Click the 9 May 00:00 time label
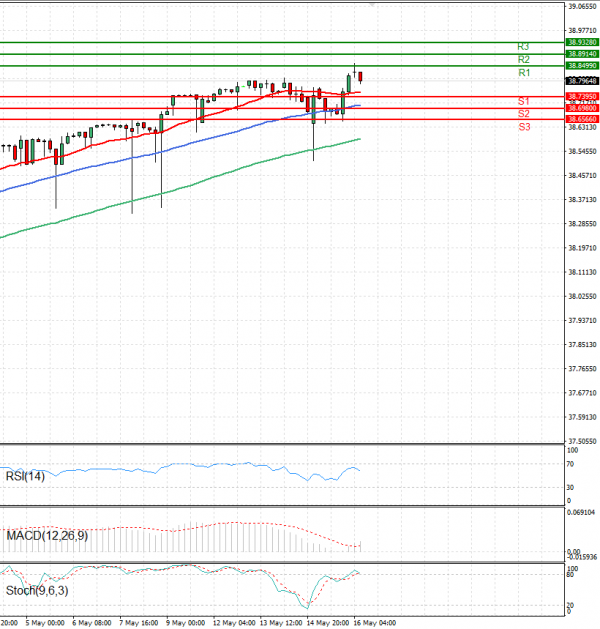Screen dimensions: 600x629 [x=186, y=623]
